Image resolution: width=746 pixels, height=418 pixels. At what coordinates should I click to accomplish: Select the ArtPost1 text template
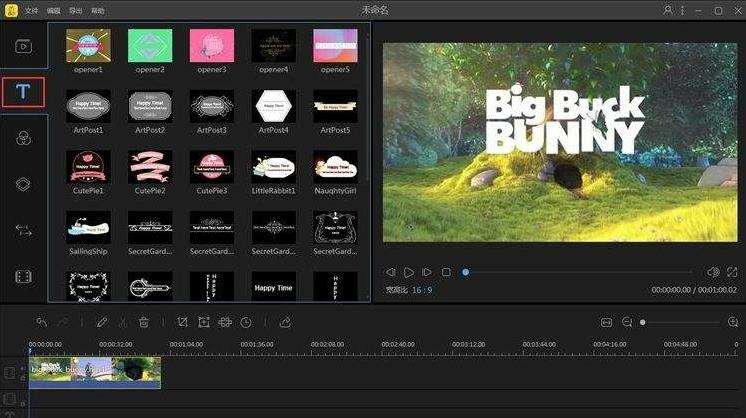pyautogui.click(x=88, y=107)
